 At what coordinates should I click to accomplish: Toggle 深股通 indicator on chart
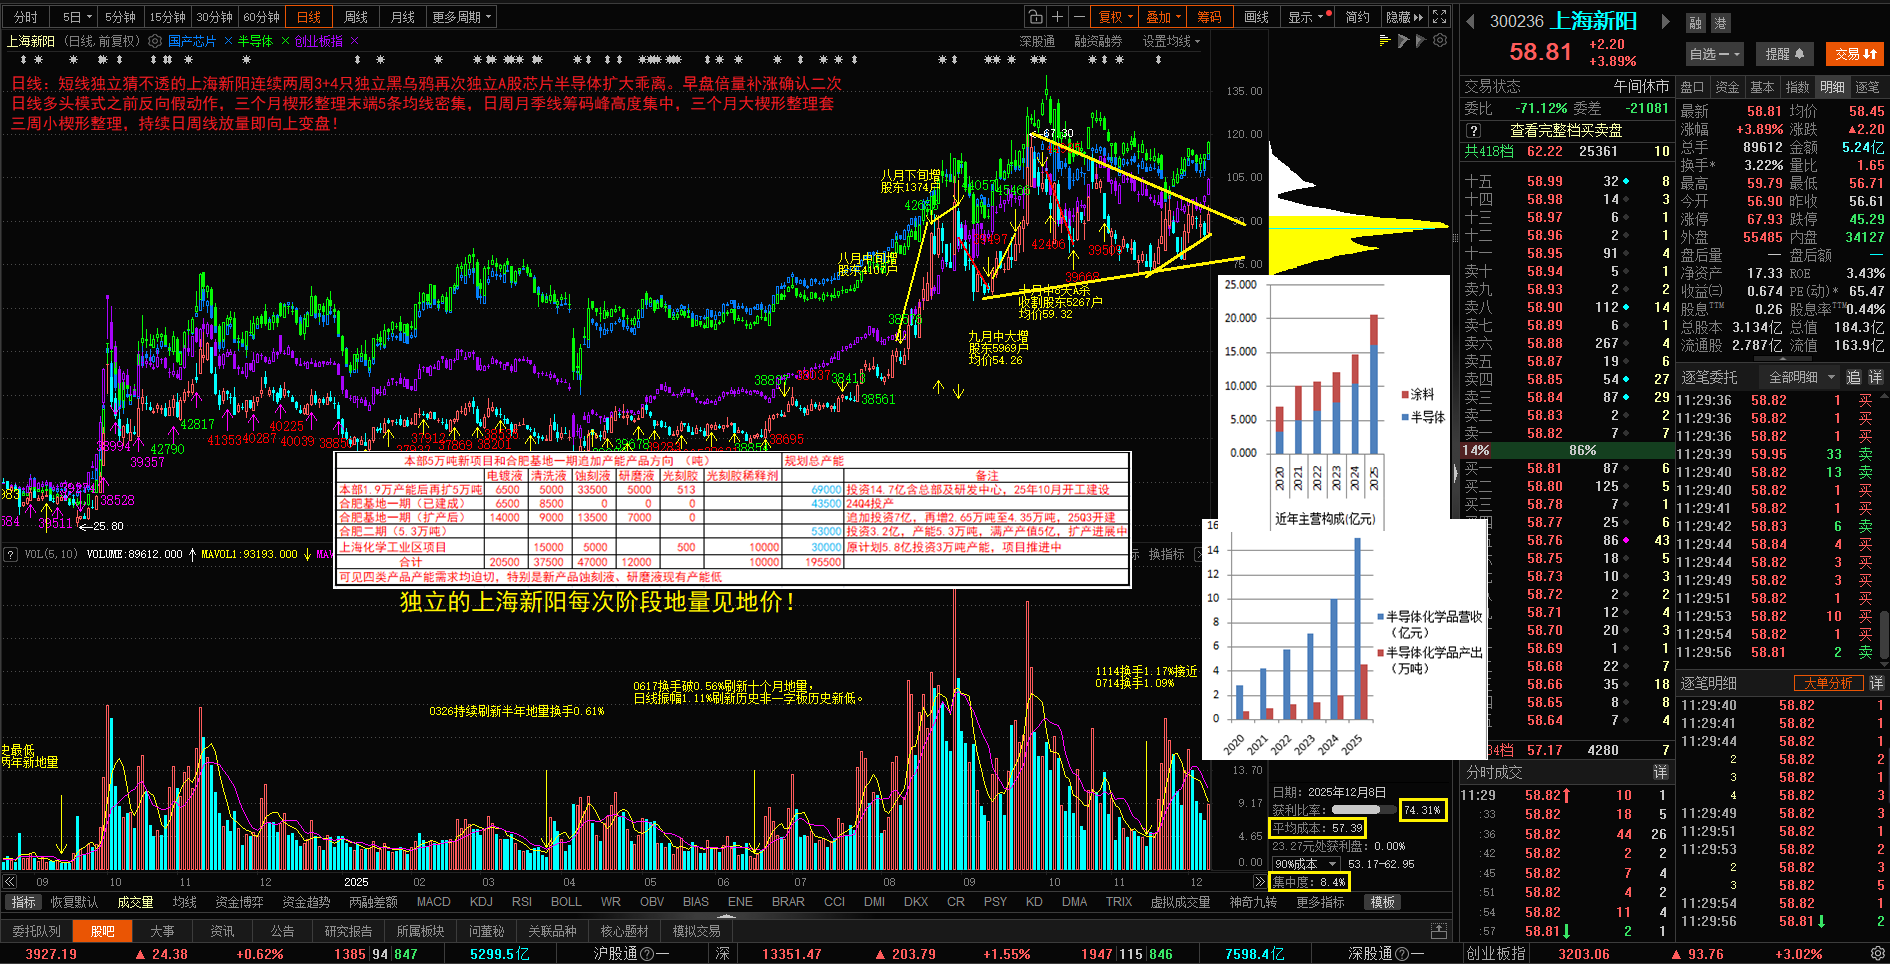pos(1037,41)
